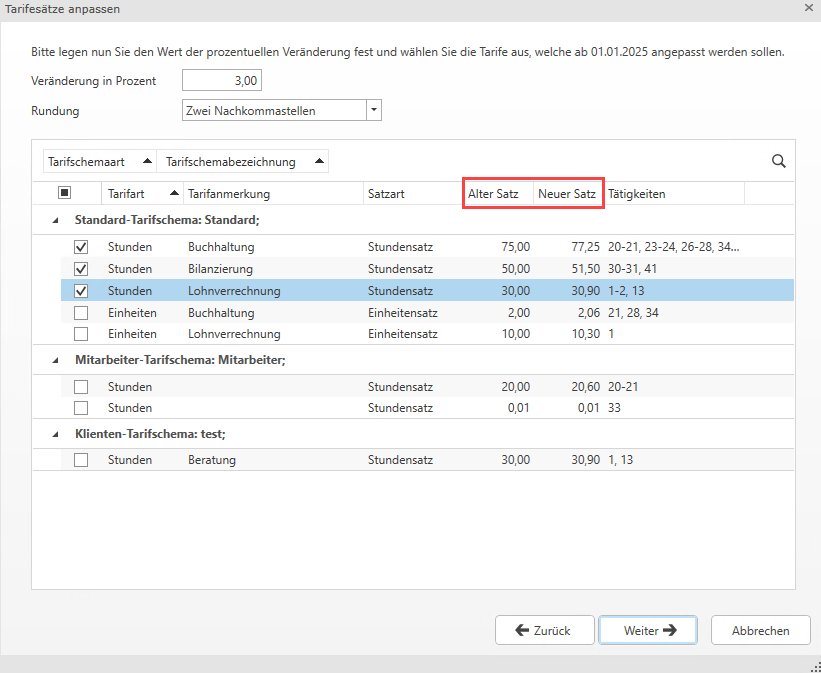
Task: Collapse the Standard-Tarifschema group
Action: (x=55, y=220)
